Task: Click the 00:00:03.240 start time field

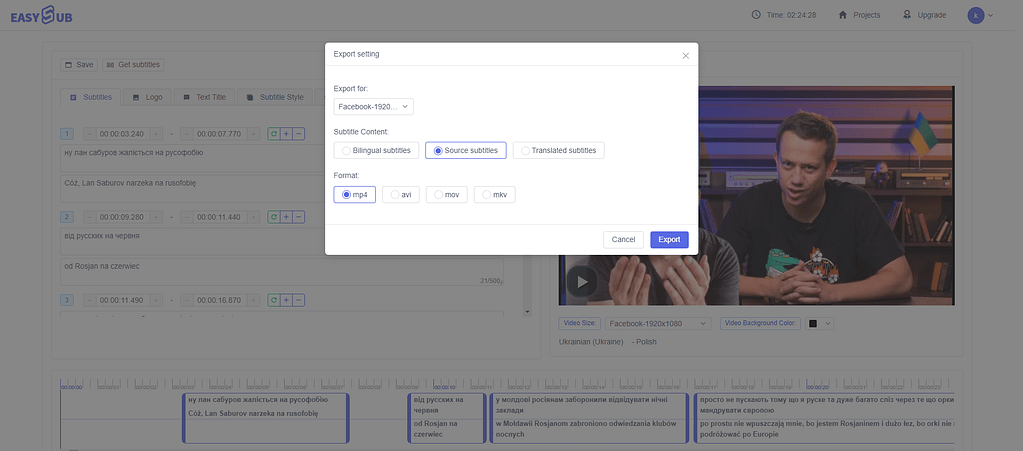Action: (x=123, y=134)
